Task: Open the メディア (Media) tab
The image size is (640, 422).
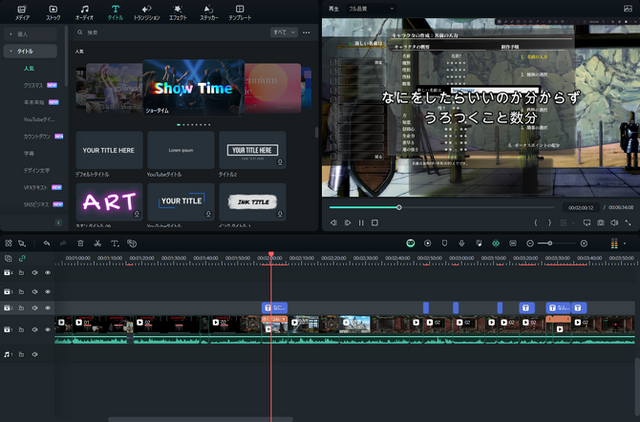Action: [22, 12]
